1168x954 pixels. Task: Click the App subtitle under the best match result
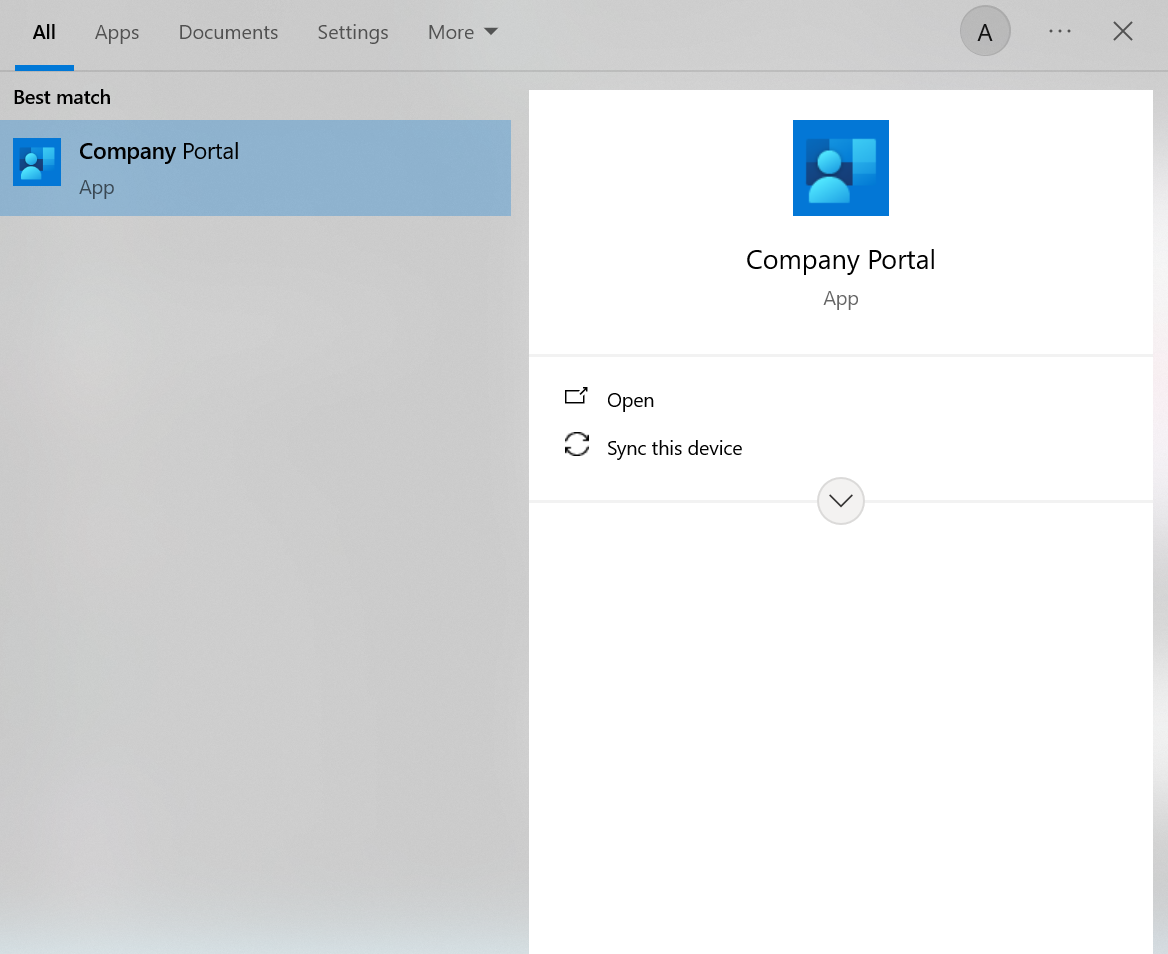tap(97, 188)
